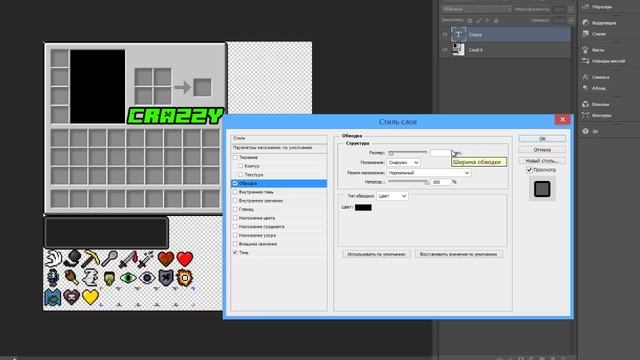Enable the Глянец (Satin) checkbox
This screenshot has height=360, width=640.
click(x=235, y=209)
